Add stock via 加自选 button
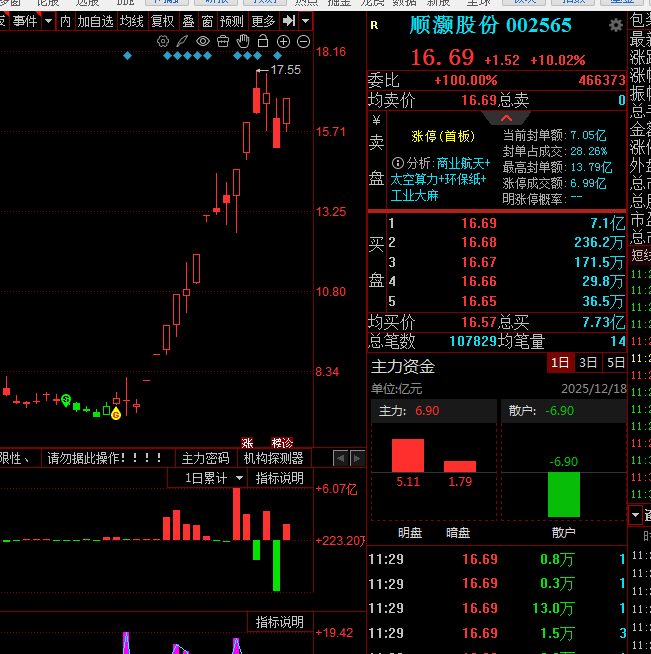 (x=96, y=21)
